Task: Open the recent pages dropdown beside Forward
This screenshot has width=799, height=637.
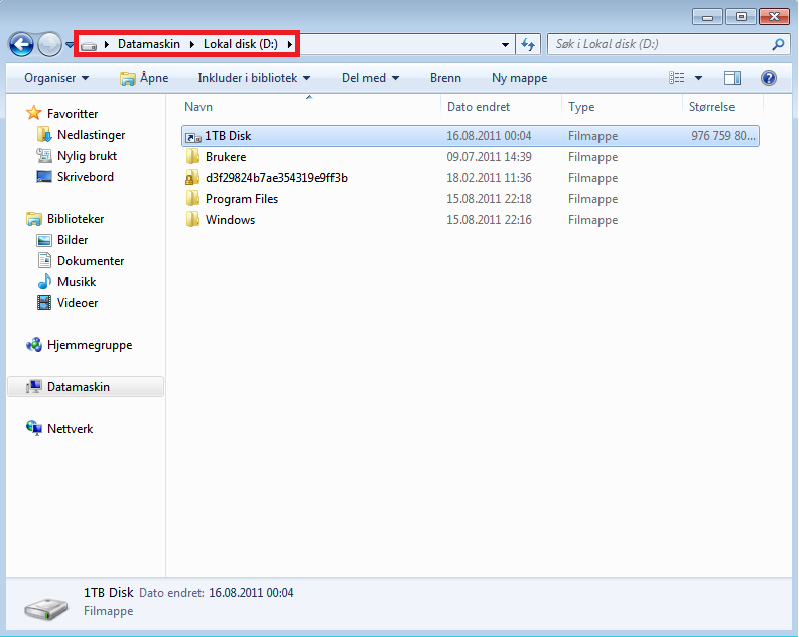Action: 70,45
